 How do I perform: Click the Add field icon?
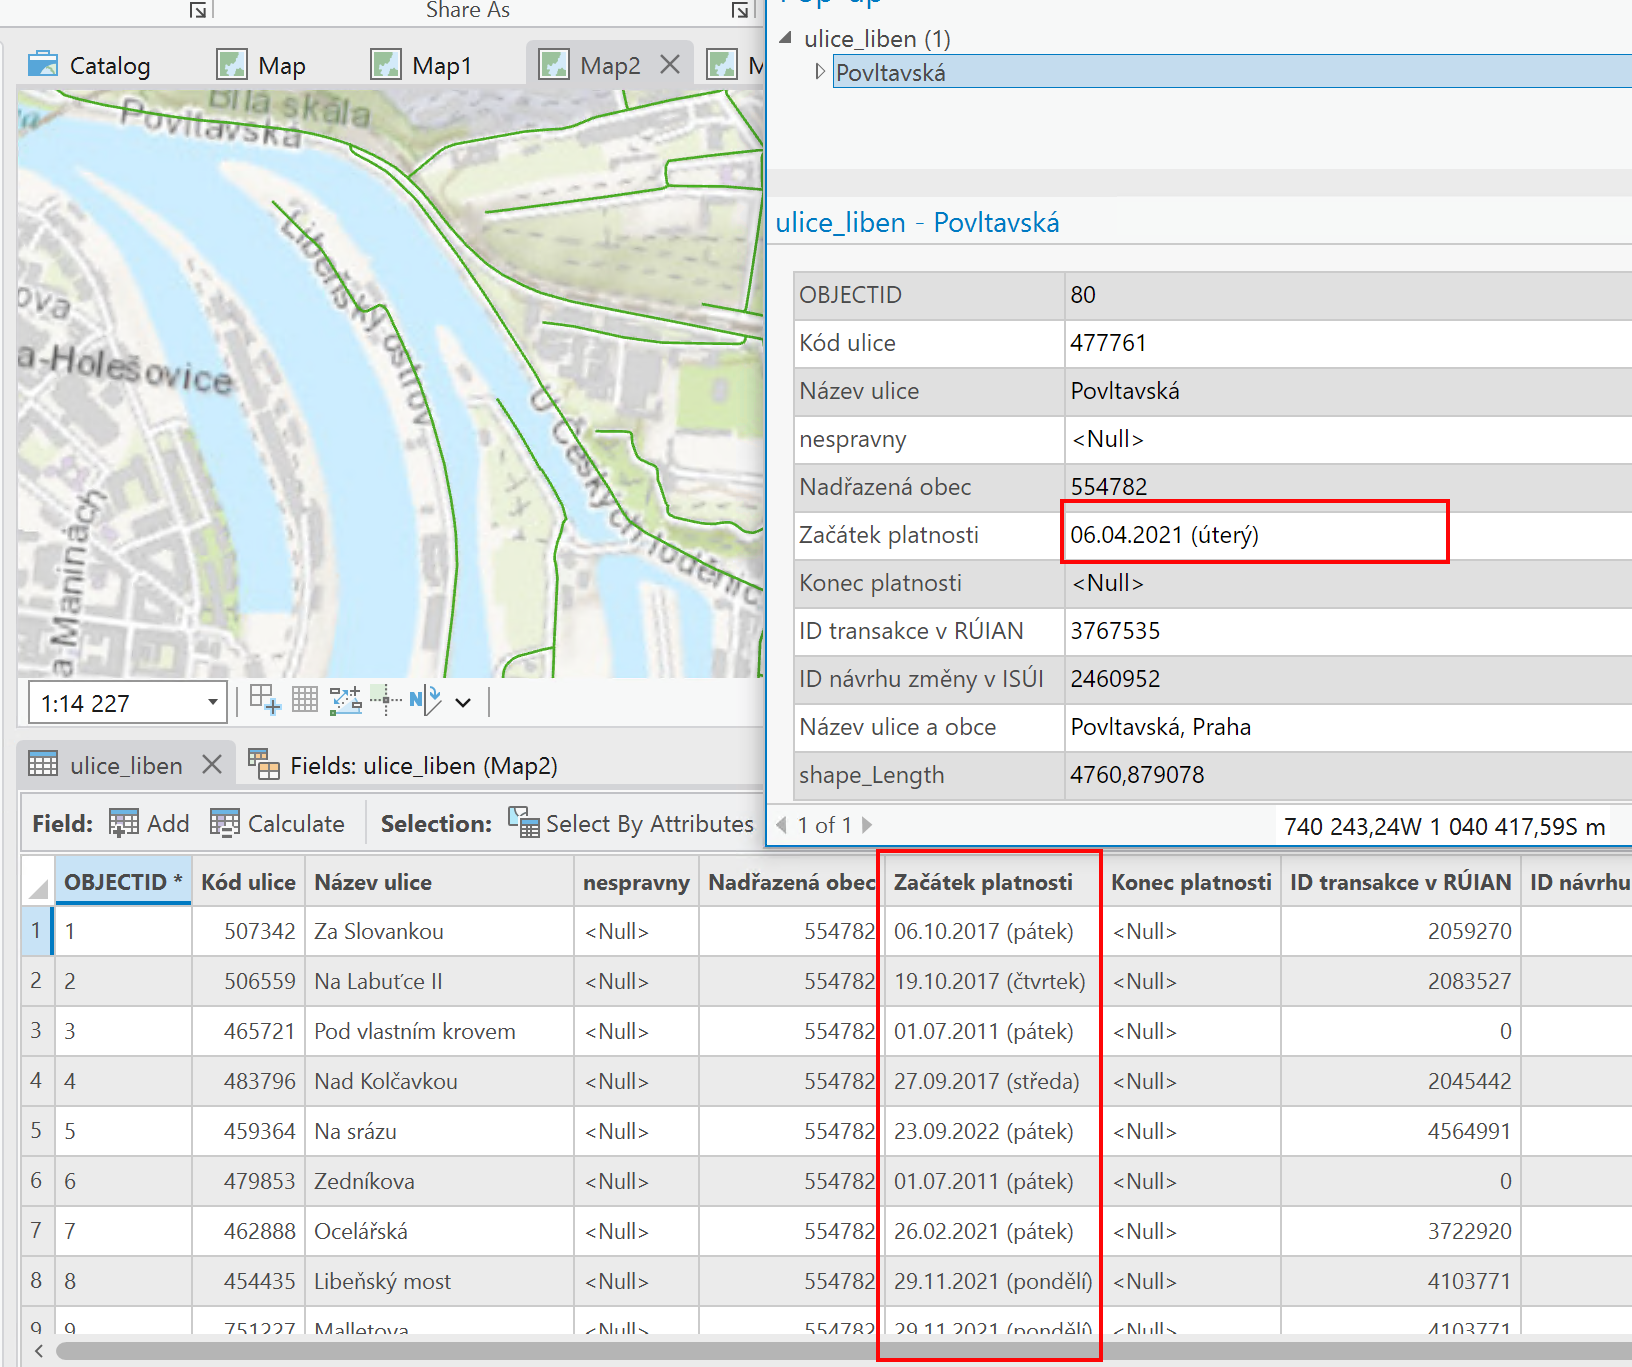tap(124, 823)
